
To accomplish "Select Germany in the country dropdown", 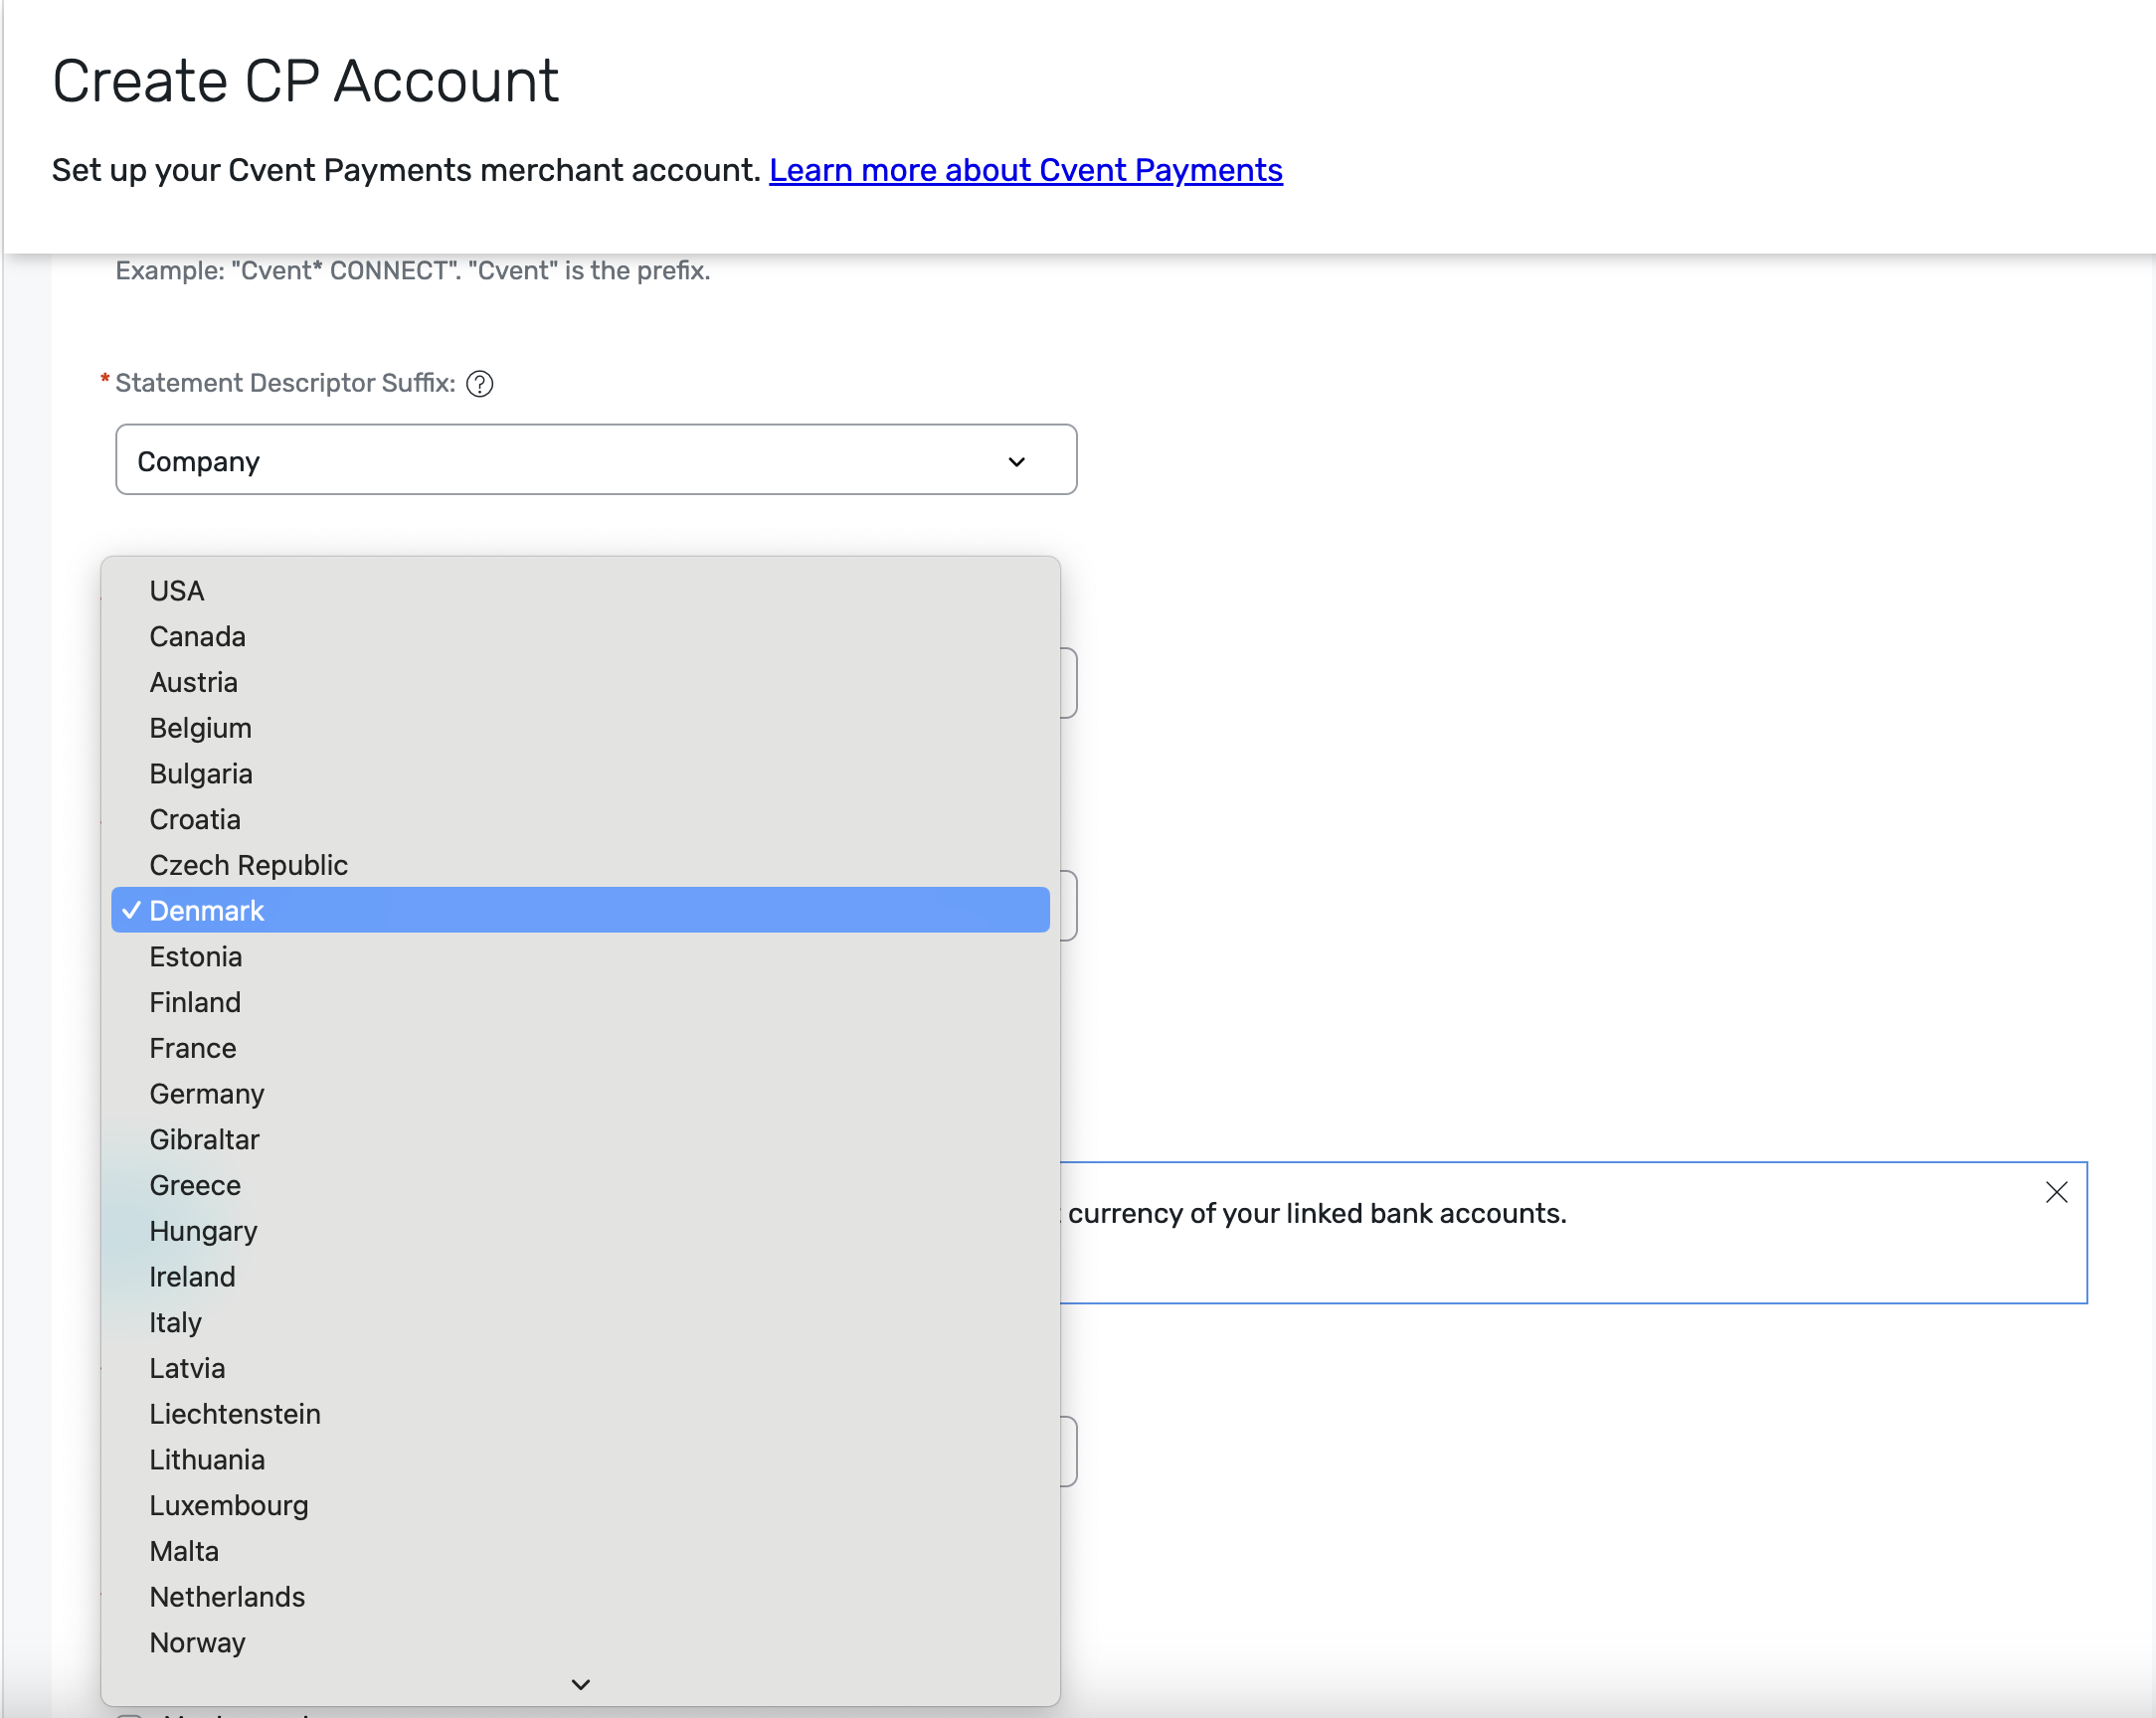I will (x=580, y=1094).
